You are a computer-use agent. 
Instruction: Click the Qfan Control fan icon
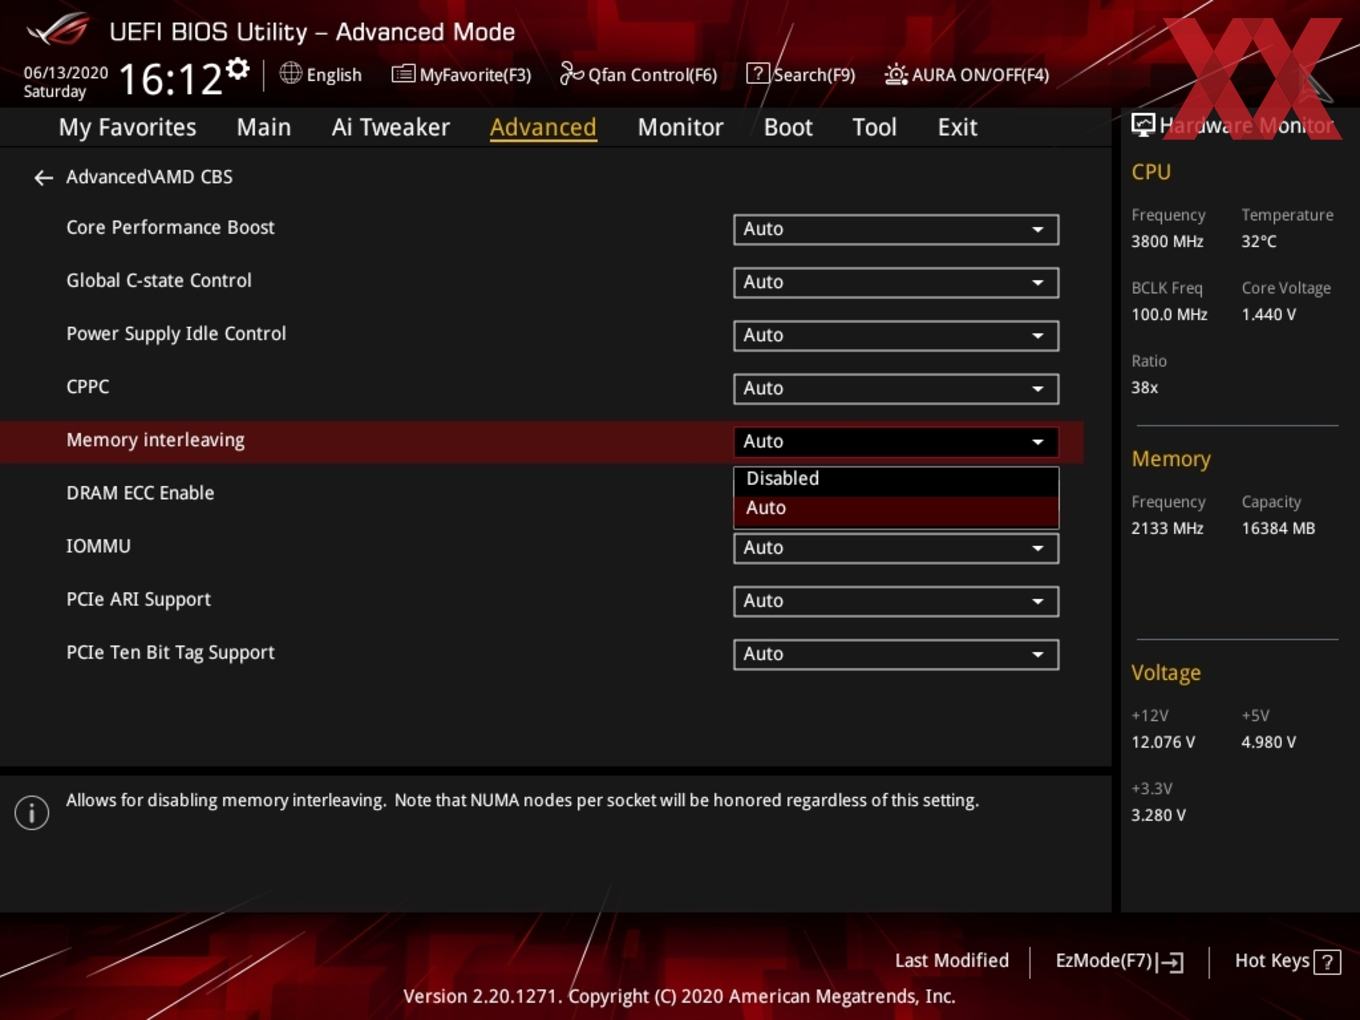571,73
